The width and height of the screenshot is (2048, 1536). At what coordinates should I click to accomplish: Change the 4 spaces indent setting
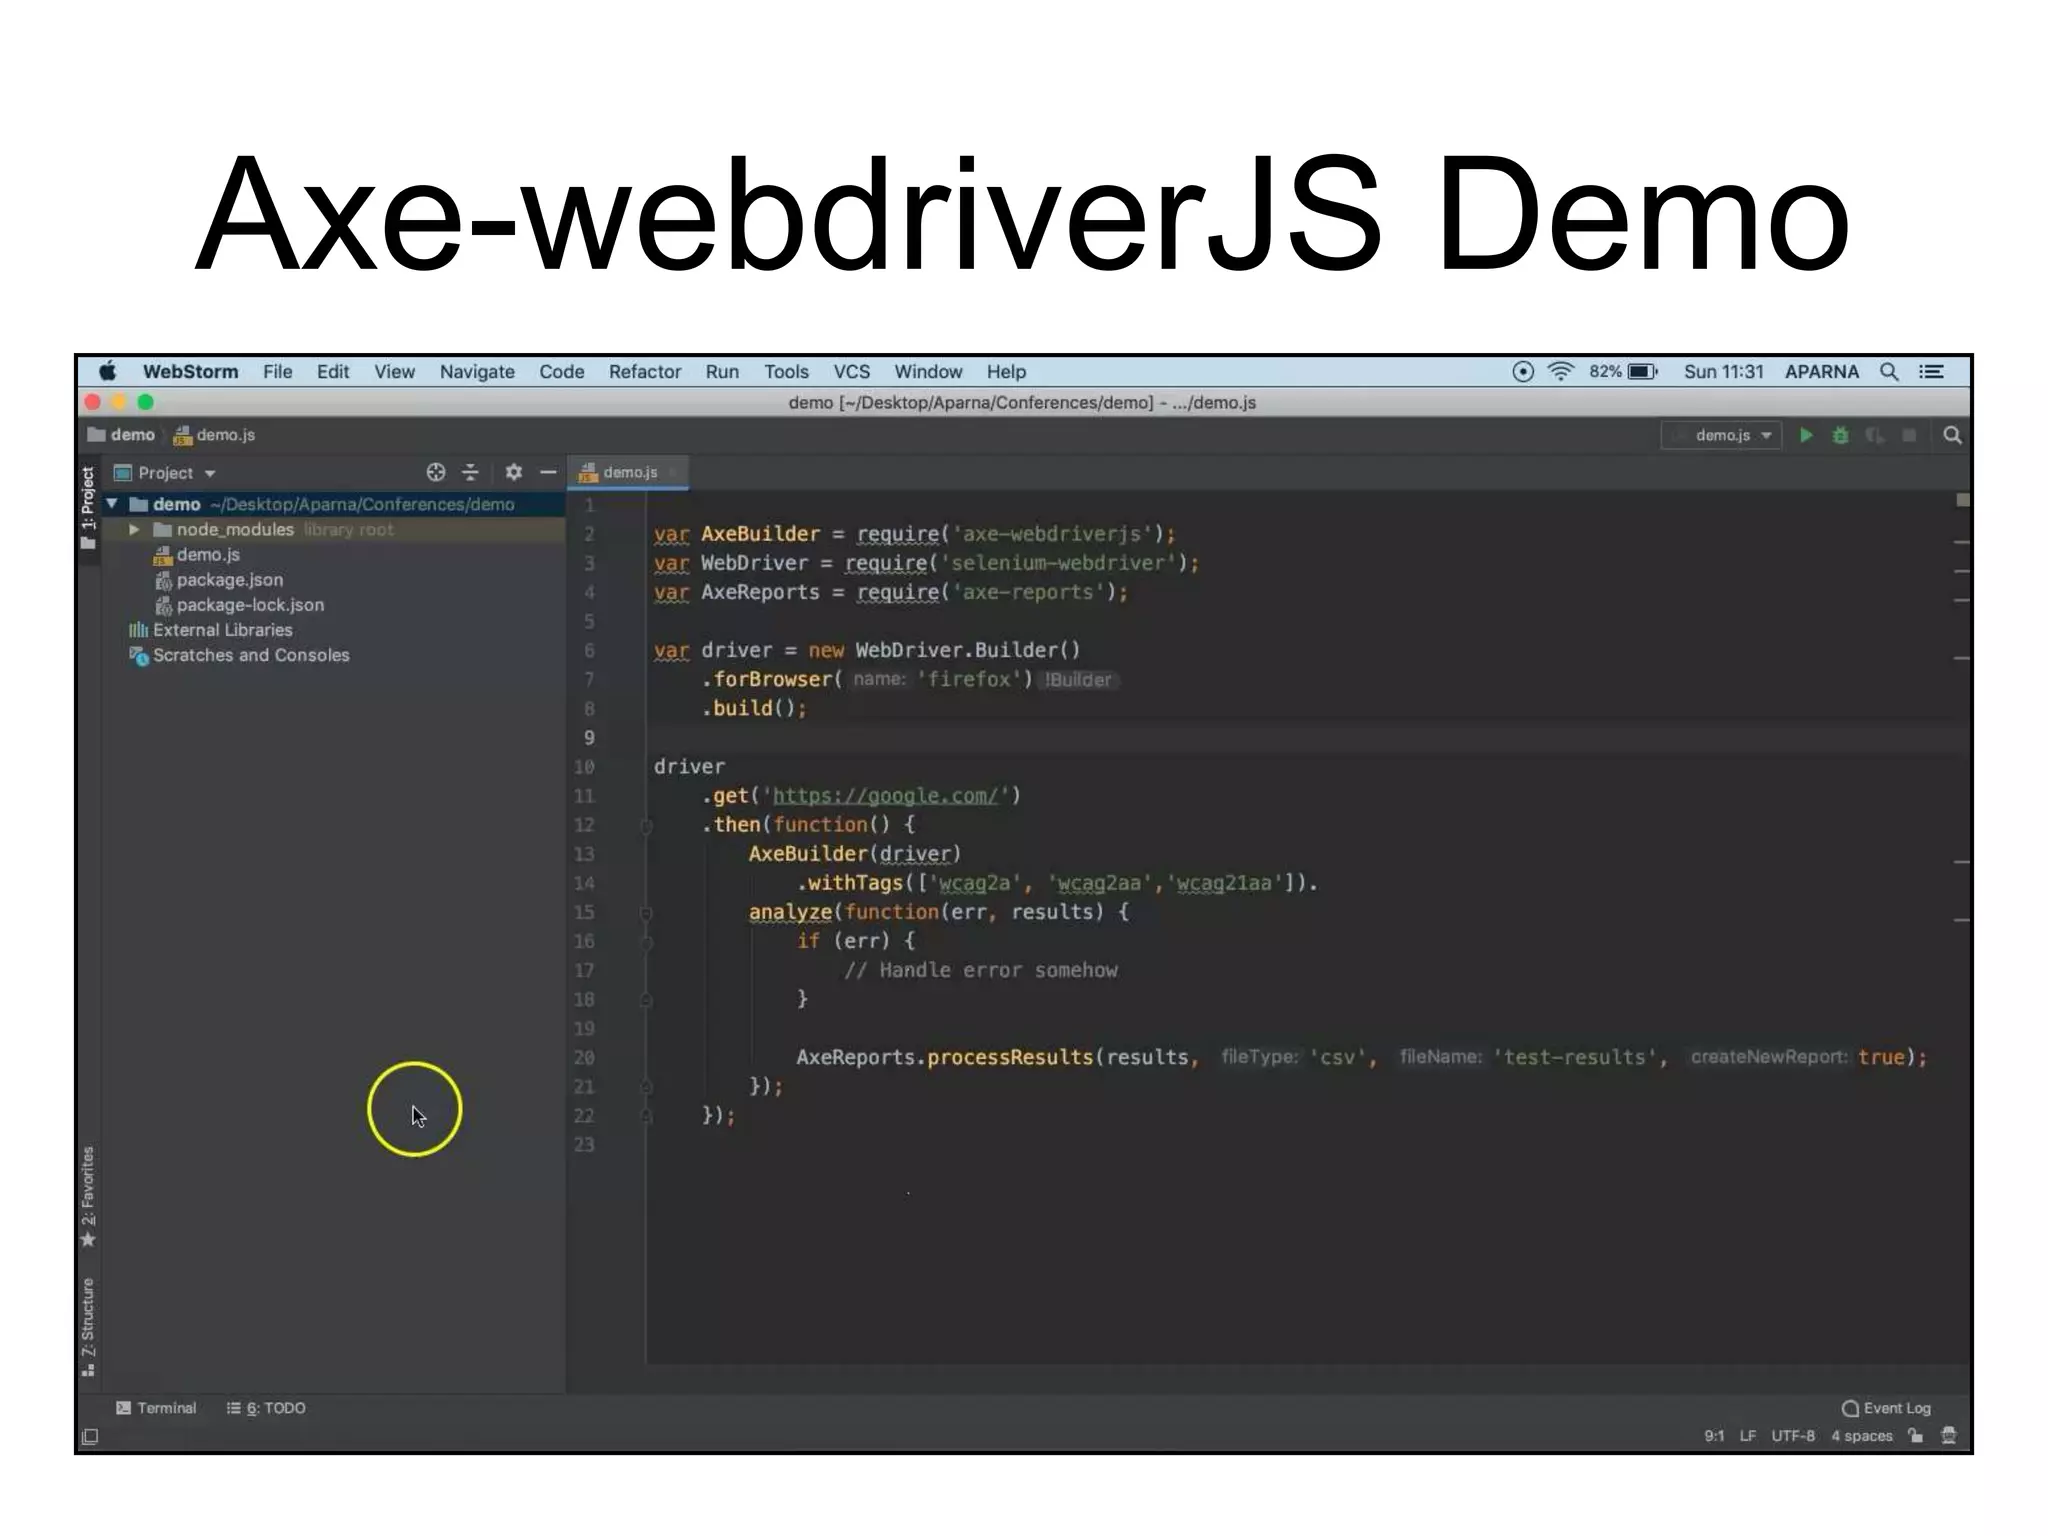(x=1861, y=1436)
